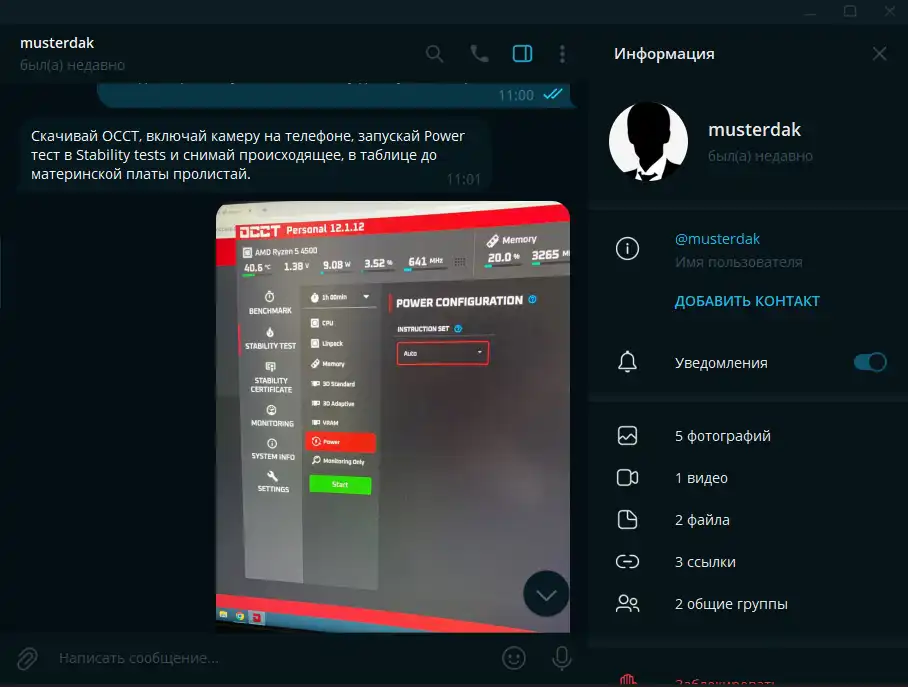This screenshot has width=908, height=687.
Task: Click ДОБАВИТЬ КОНТАКТ link
Action: 747,301
